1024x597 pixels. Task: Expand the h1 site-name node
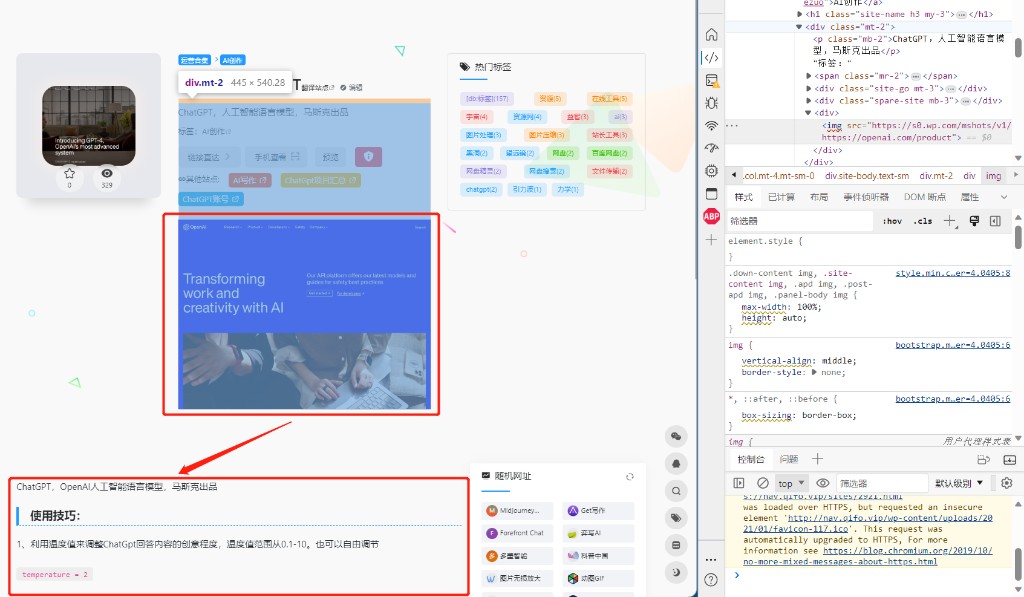click(800, 14)
